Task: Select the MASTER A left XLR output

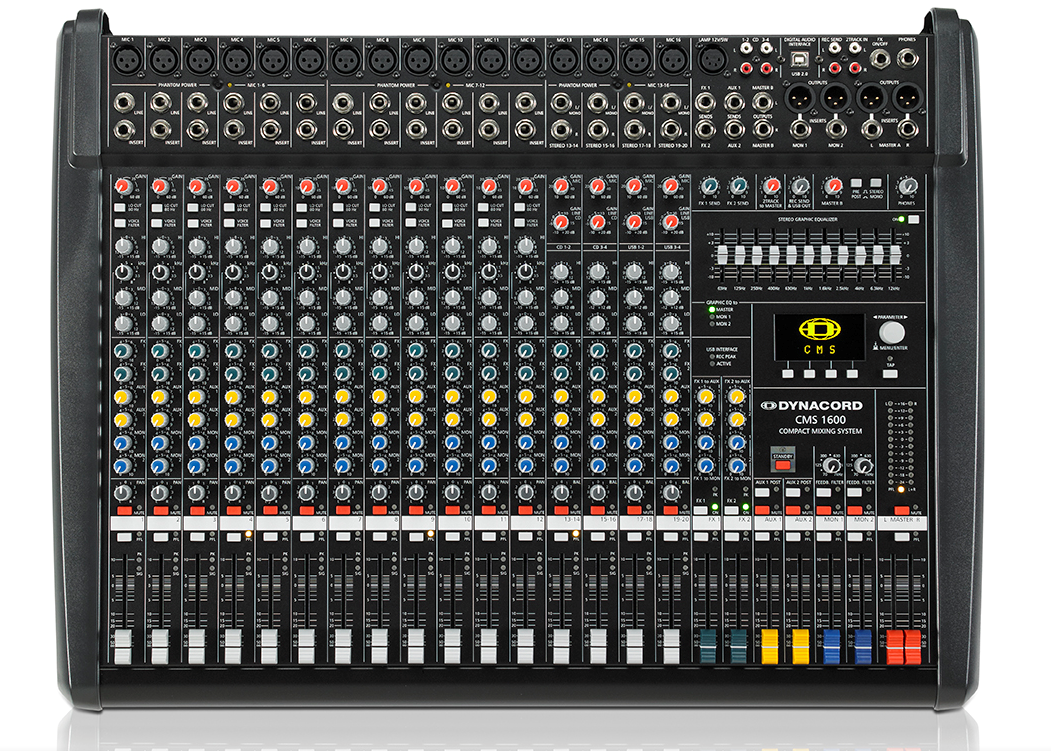Action: click(871, 98)
